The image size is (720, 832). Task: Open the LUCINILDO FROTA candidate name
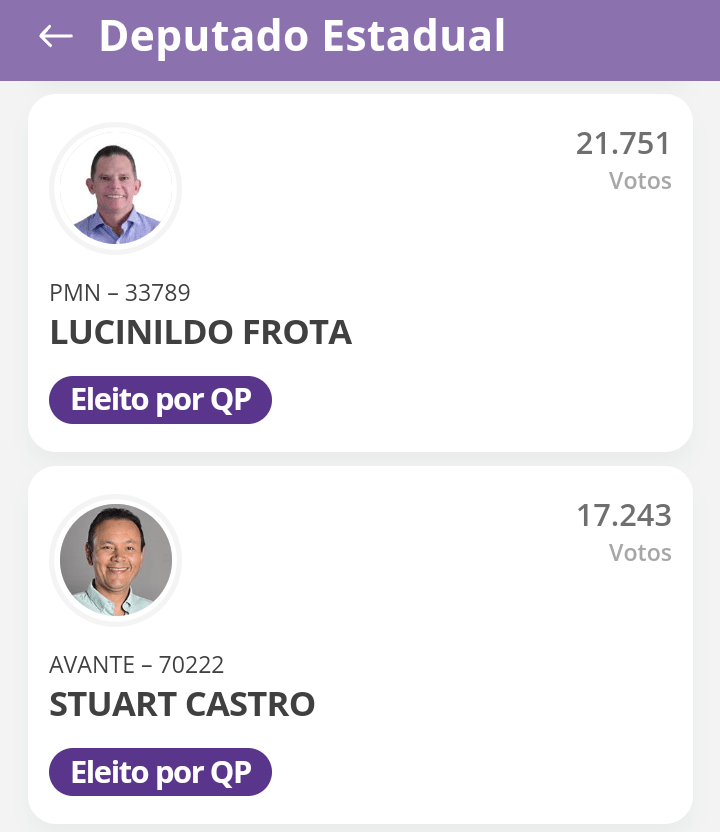[x=200, y=333]
